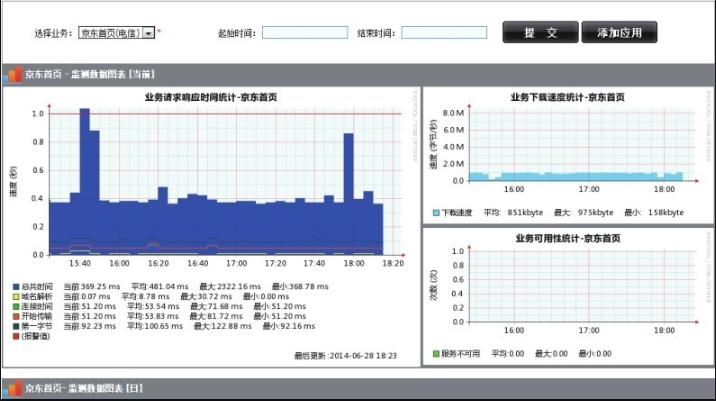Click the chart title 业务可用性统计-京东首页
Viewport: 716px width, 401px height.
click(x=568, y=238)
